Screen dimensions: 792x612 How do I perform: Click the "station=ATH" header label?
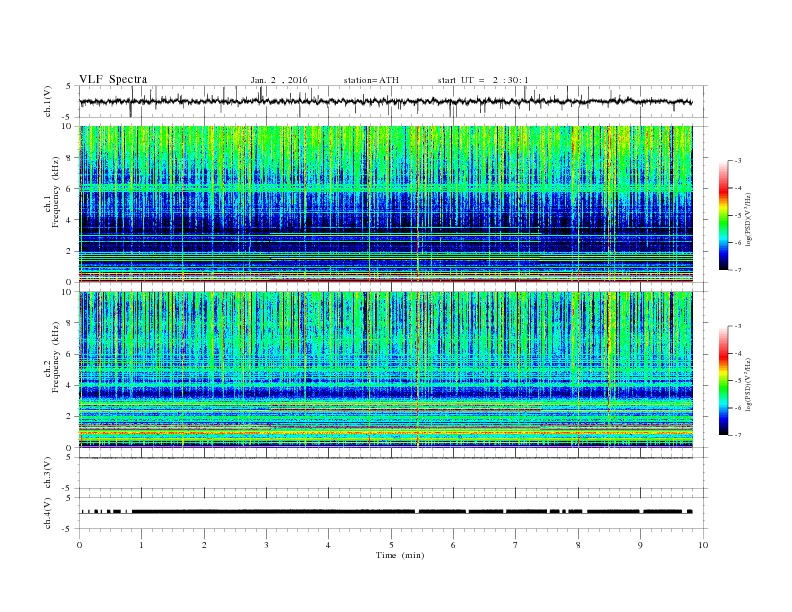click(371, 80)
